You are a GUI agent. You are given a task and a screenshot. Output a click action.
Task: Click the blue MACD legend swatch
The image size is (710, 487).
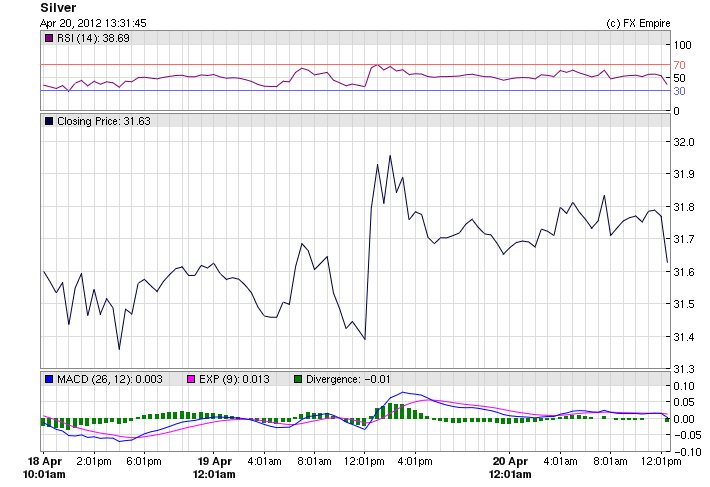coord(50,379)
